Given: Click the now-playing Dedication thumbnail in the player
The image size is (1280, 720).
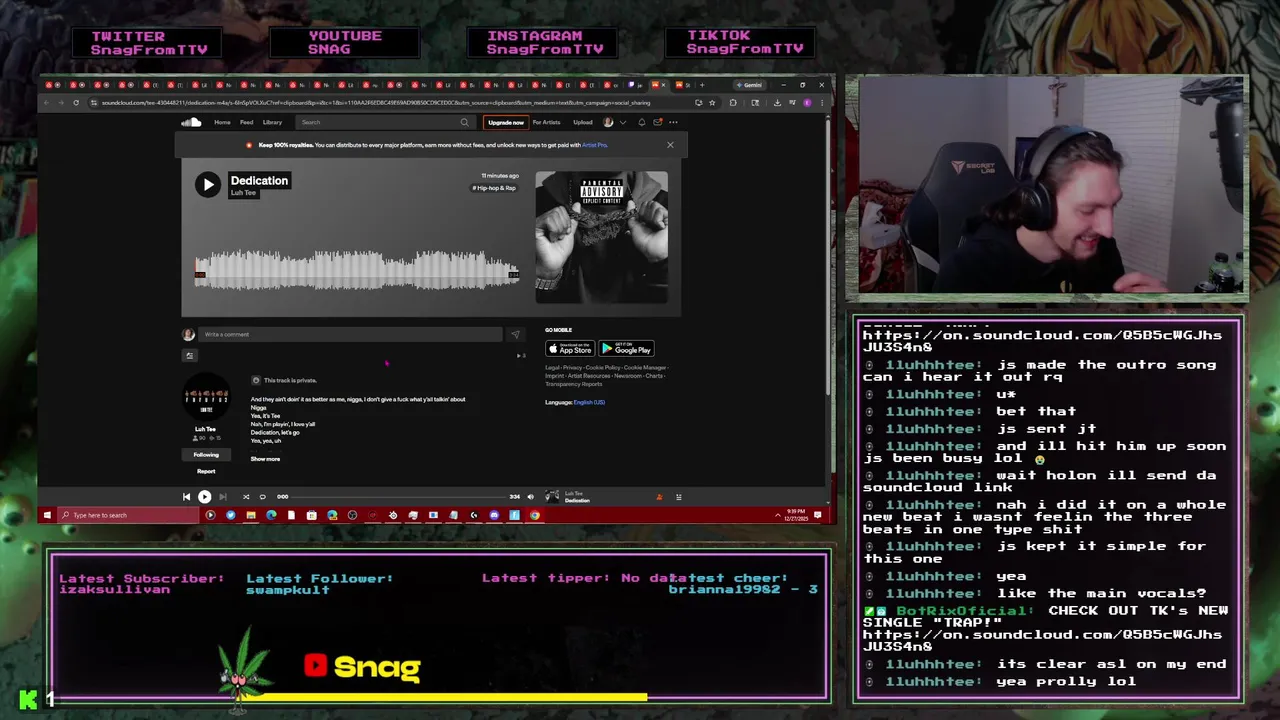Looking at the screenshot, I should coord(552,496).
